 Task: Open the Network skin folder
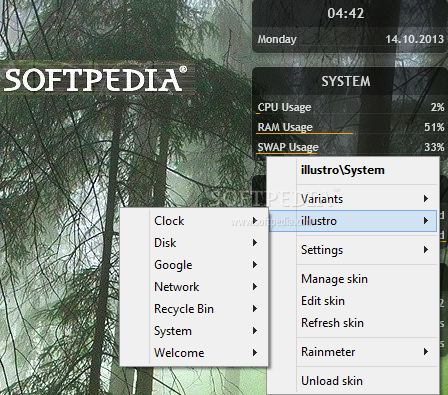tap(194, 287)
